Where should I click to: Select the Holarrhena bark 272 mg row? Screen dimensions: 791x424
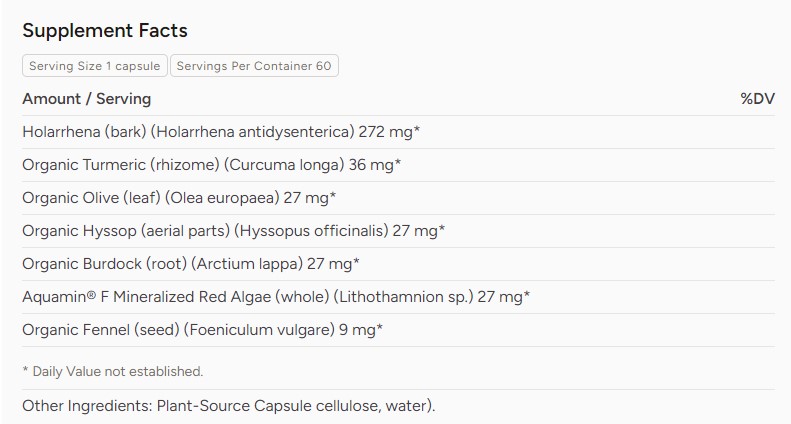pos(399,132)
